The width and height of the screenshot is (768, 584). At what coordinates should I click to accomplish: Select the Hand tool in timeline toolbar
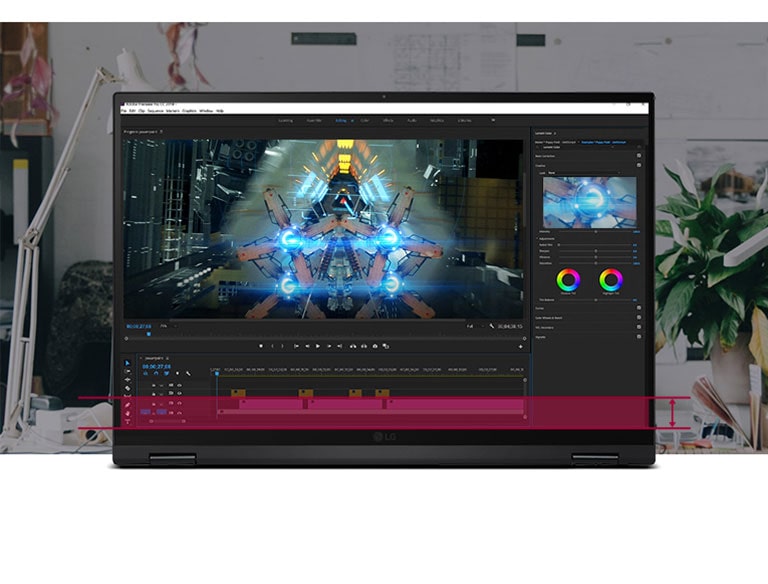click(128, 413)
